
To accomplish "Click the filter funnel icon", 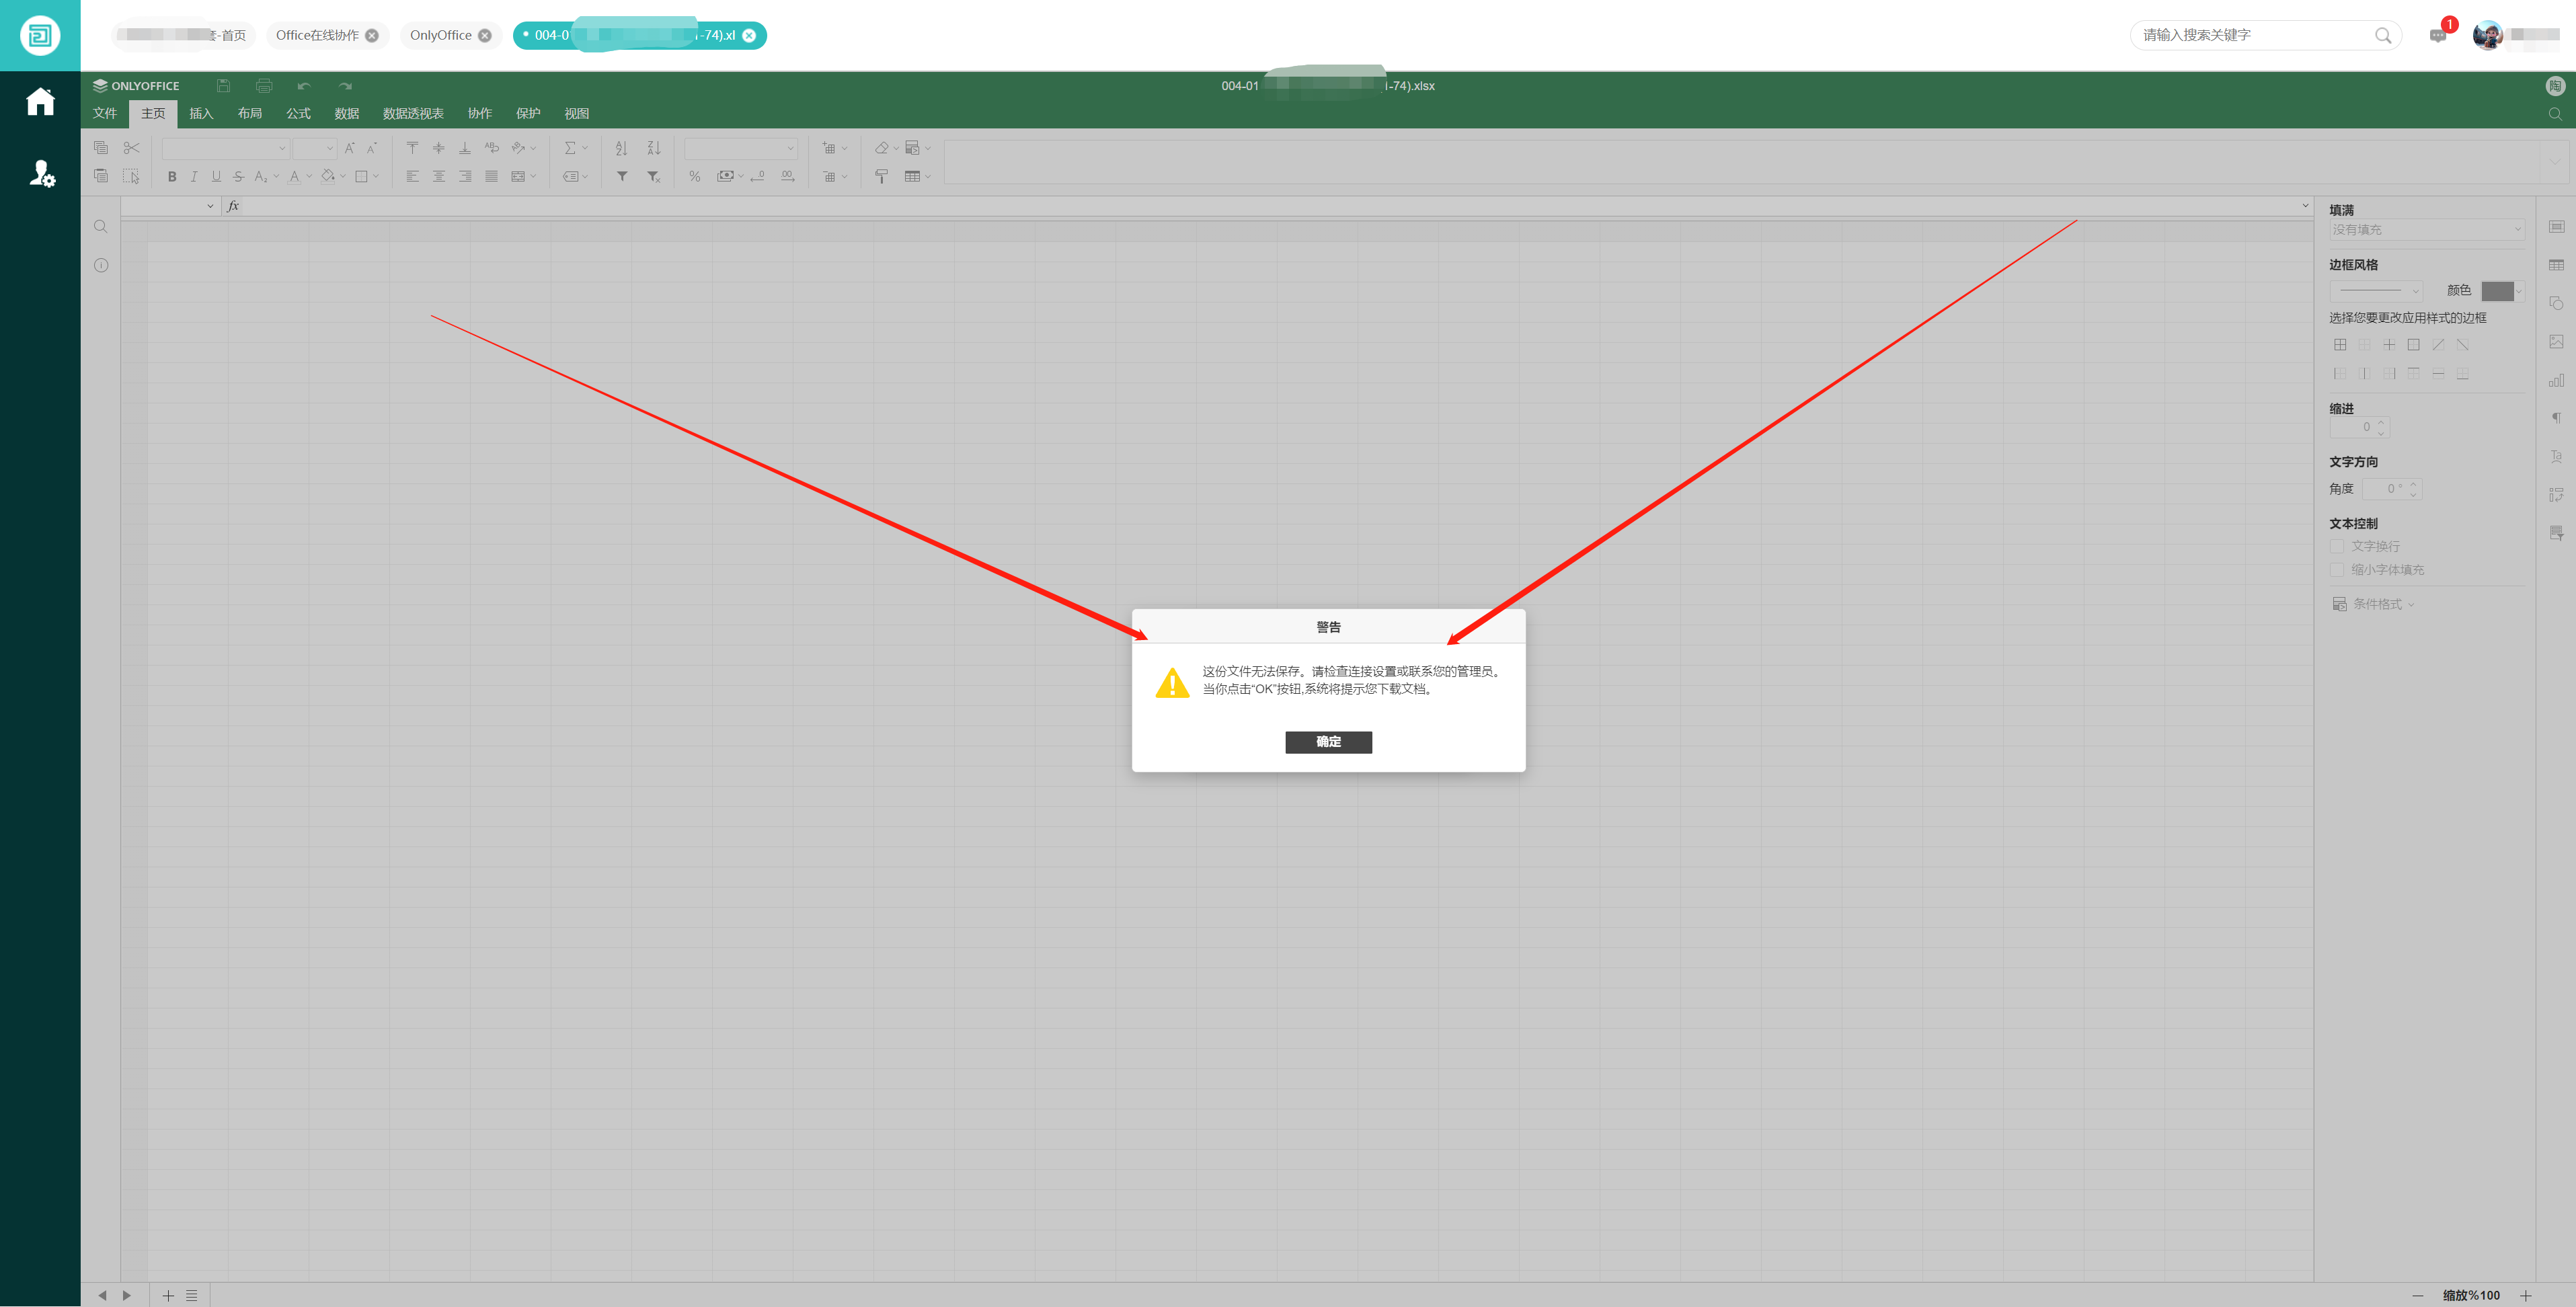I will click(x=622, y=177).
